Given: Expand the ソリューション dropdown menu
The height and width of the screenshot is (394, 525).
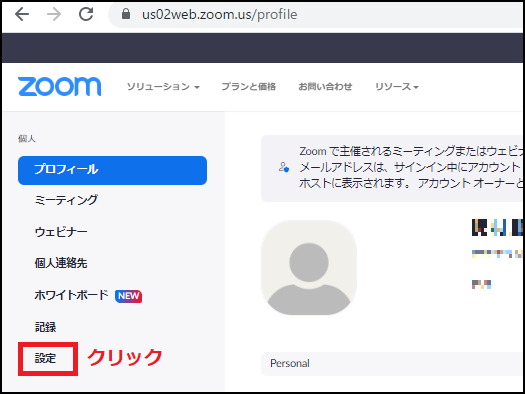Looking at the screenshot, I should click(163, 87).
